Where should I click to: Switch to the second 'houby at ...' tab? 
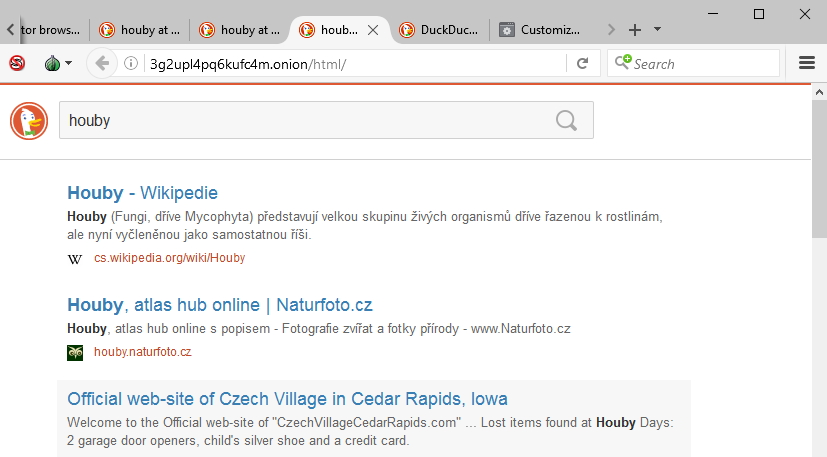click(239, 30)
